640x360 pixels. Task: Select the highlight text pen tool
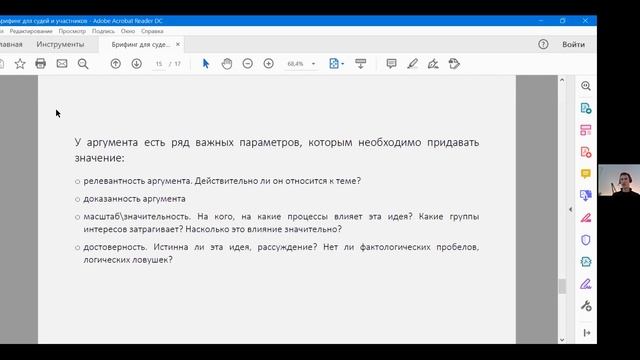[412, 64]
